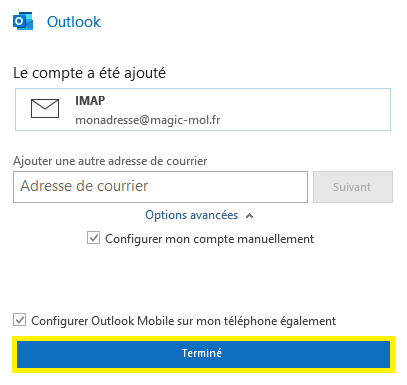407x385 pixels.
Task: Click the Suivant button
Action: coord(353,187)
